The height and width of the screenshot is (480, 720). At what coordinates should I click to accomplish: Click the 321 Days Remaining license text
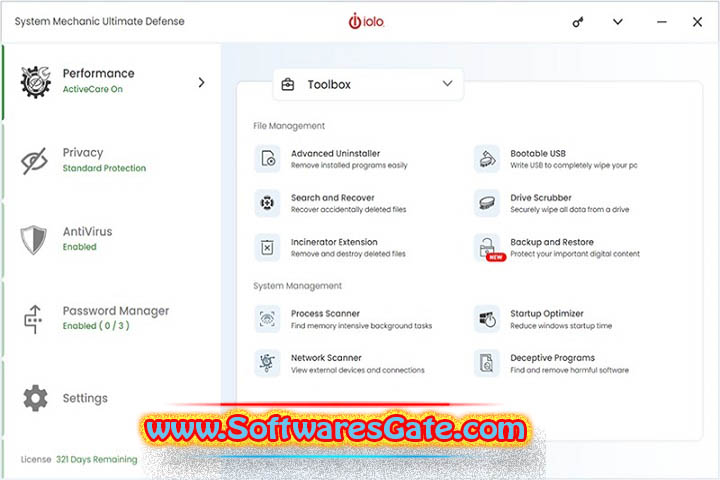coord(96,459)
